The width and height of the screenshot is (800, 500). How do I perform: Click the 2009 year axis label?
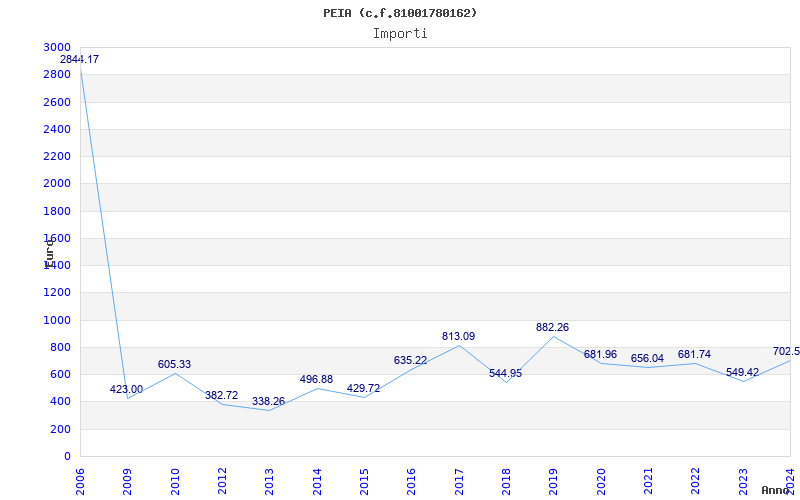pyautogui.click(x=128, y=482)
